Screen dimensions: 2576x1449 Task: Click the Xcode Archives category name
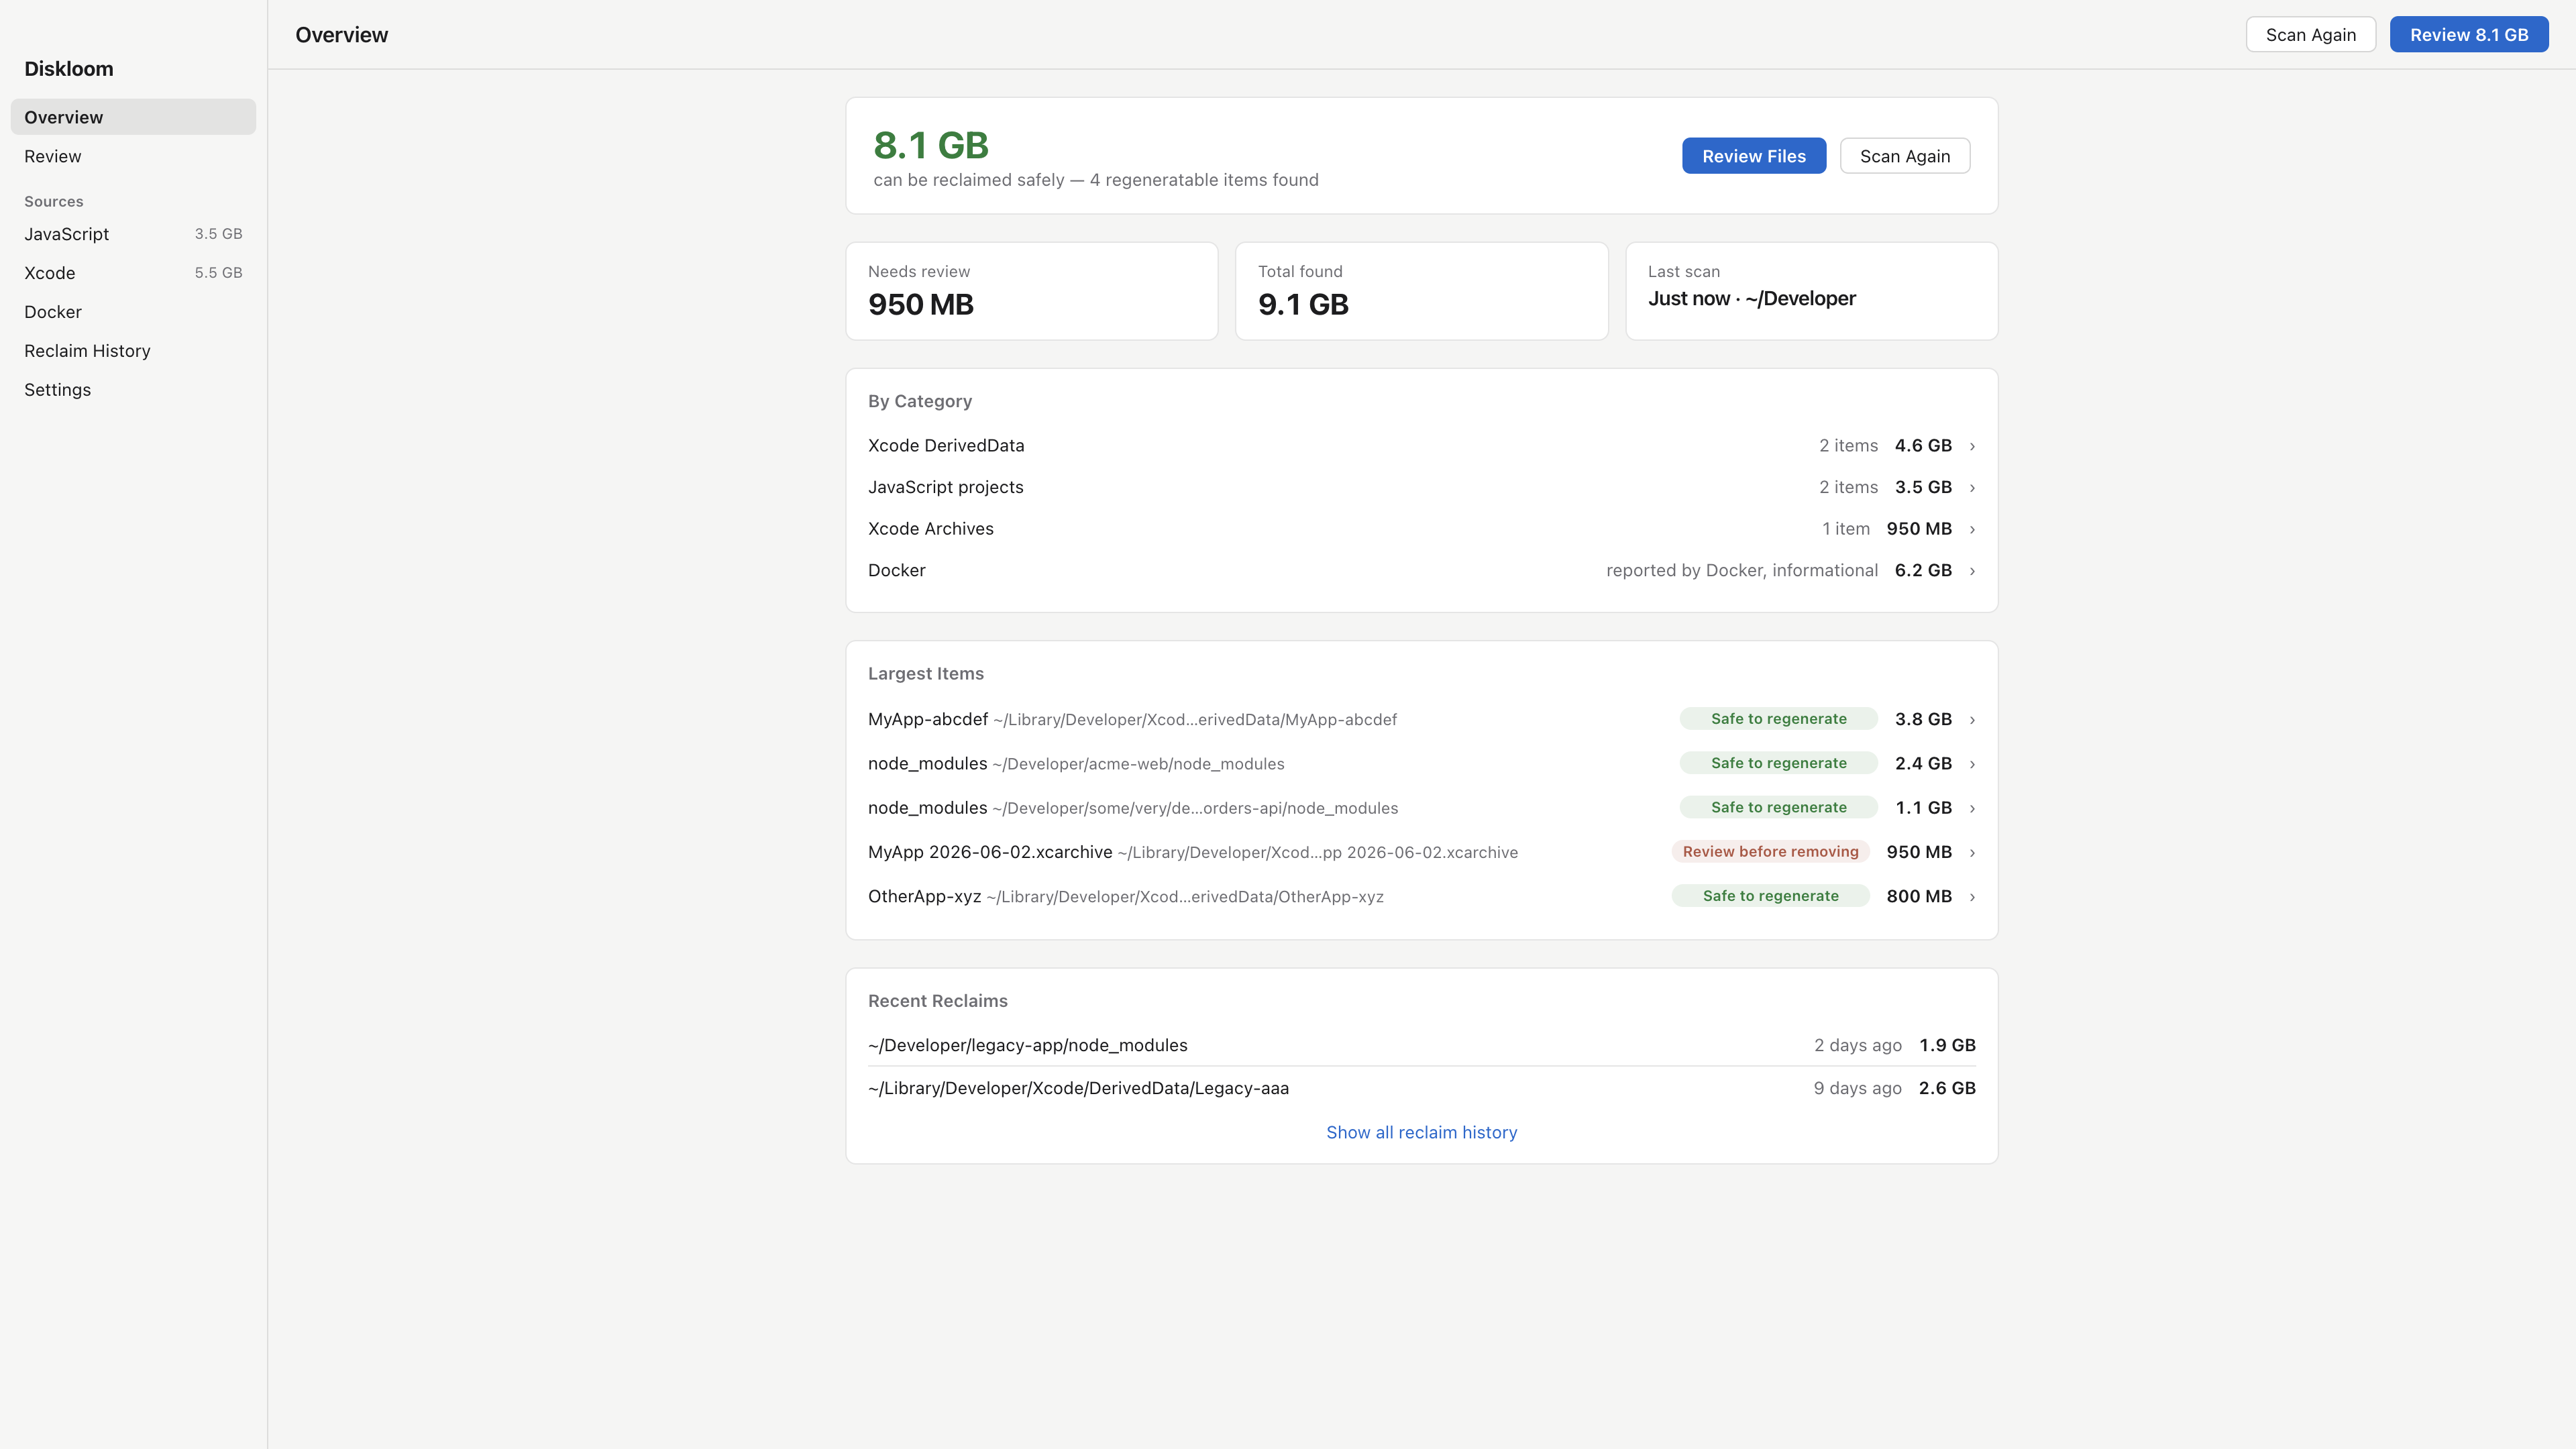coord(931,529)
